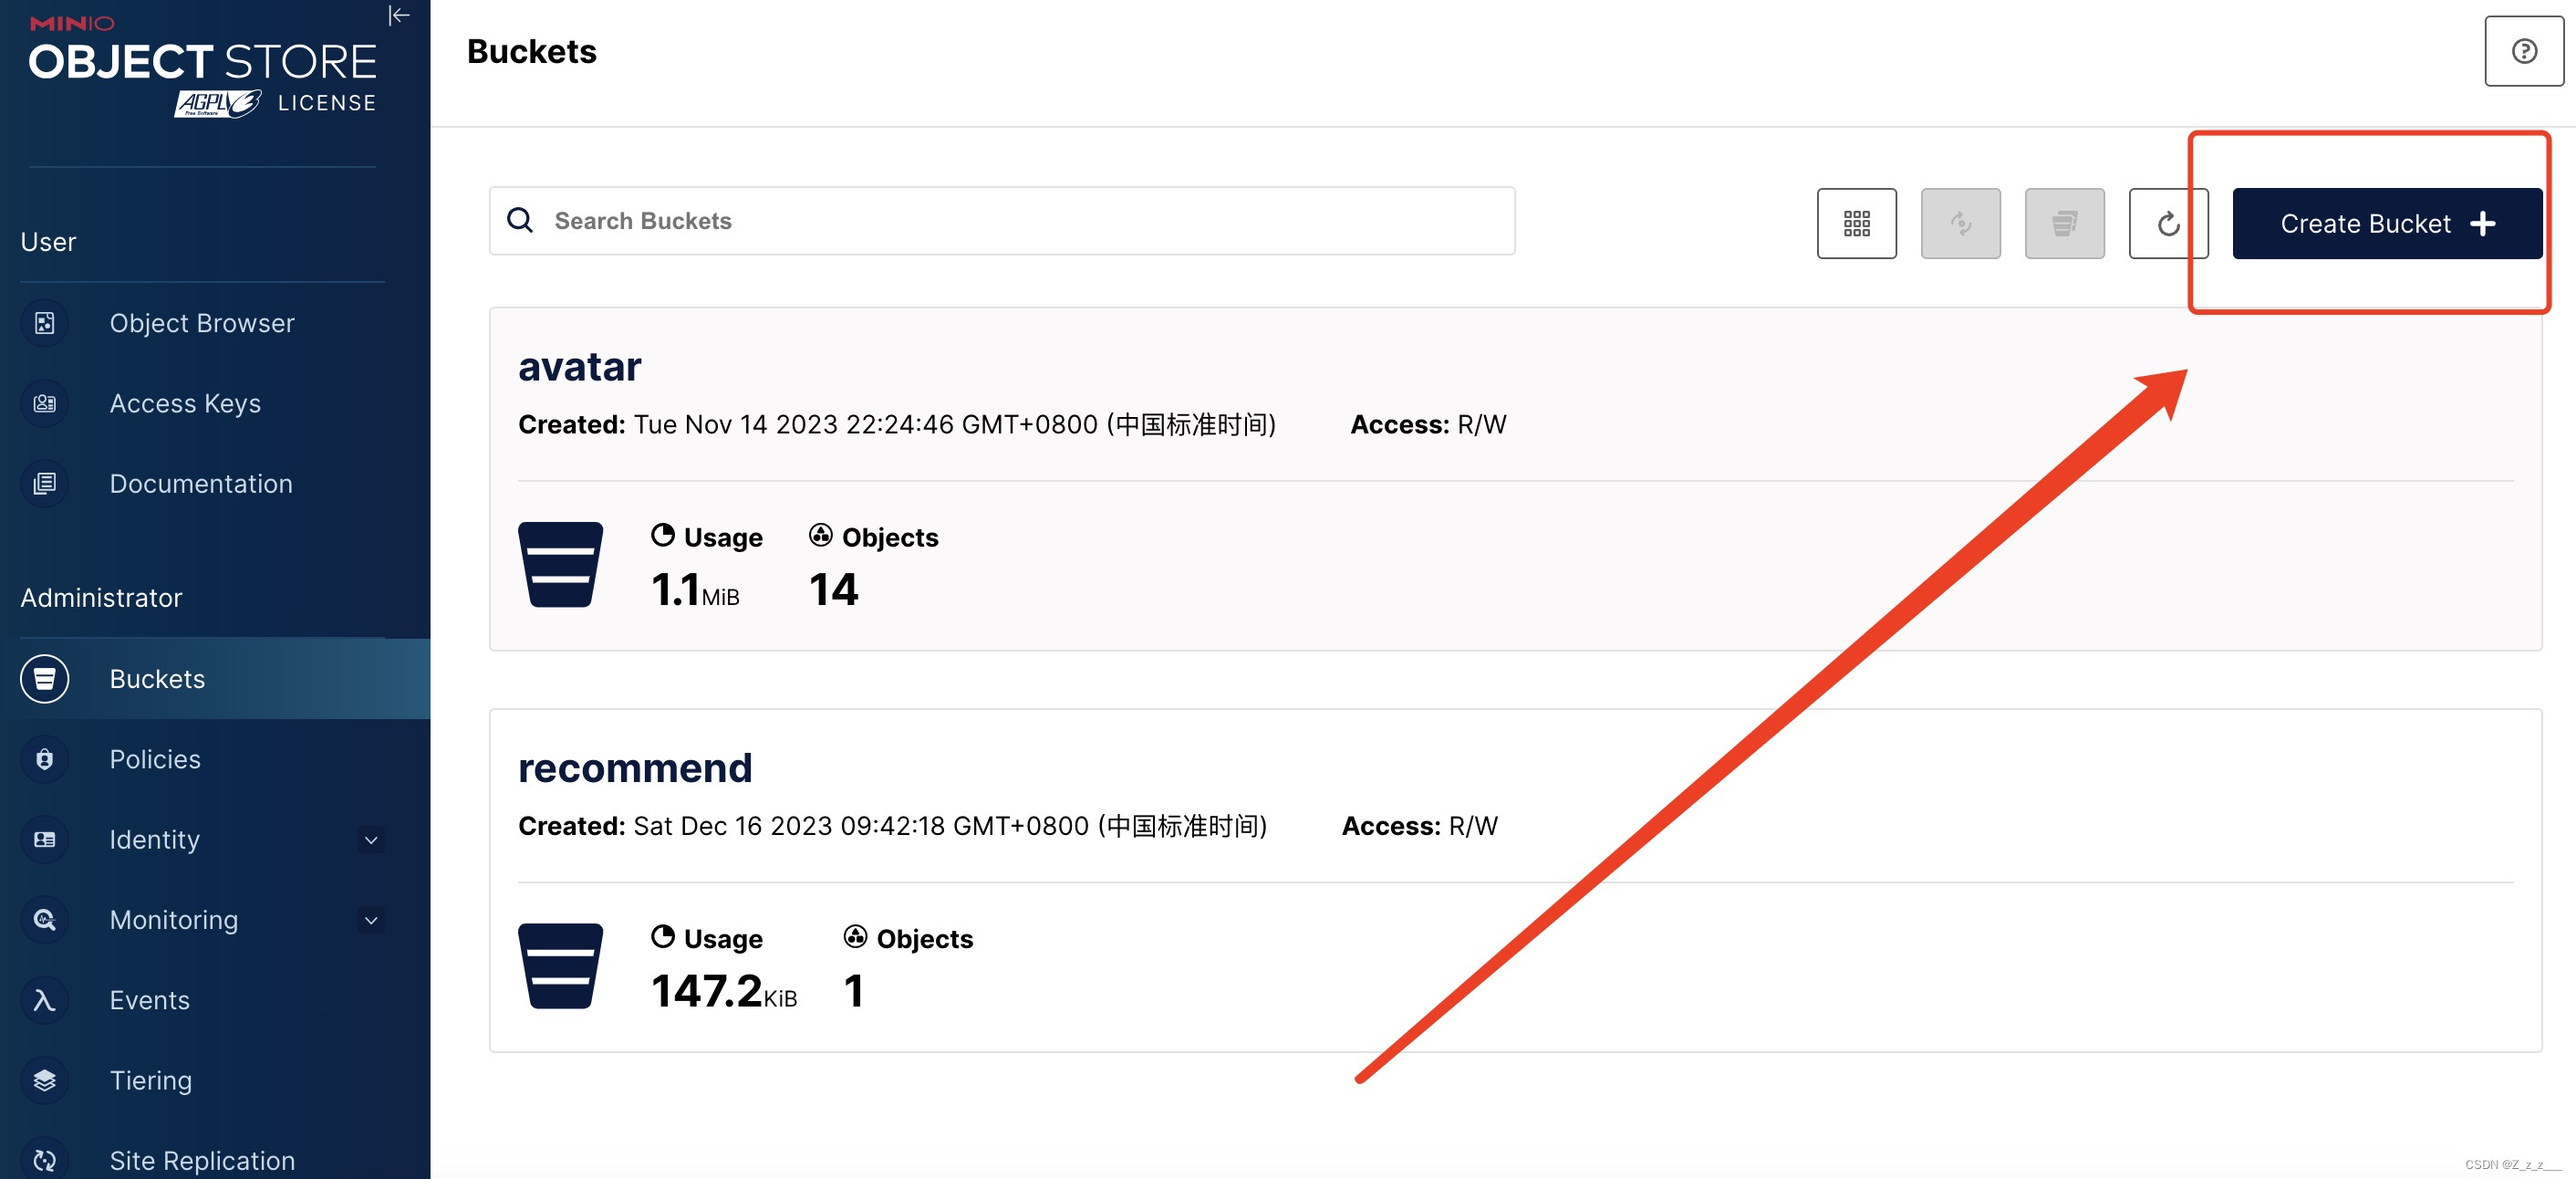
Task: Click the Access Keys sidebar icon
Action: point(45,403)
